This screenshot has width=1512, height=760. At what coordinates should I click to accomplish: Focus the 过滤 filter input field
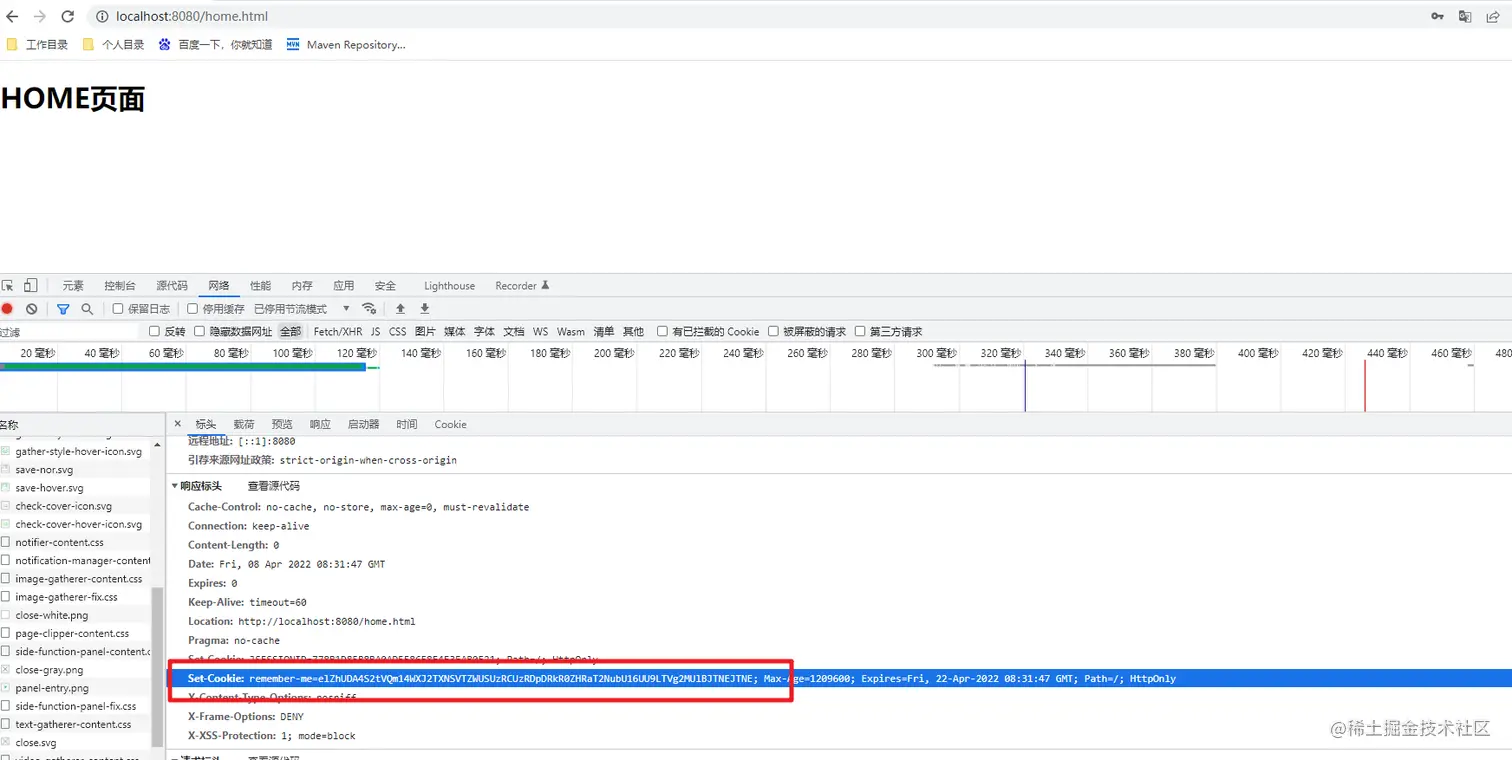[70, 331]
